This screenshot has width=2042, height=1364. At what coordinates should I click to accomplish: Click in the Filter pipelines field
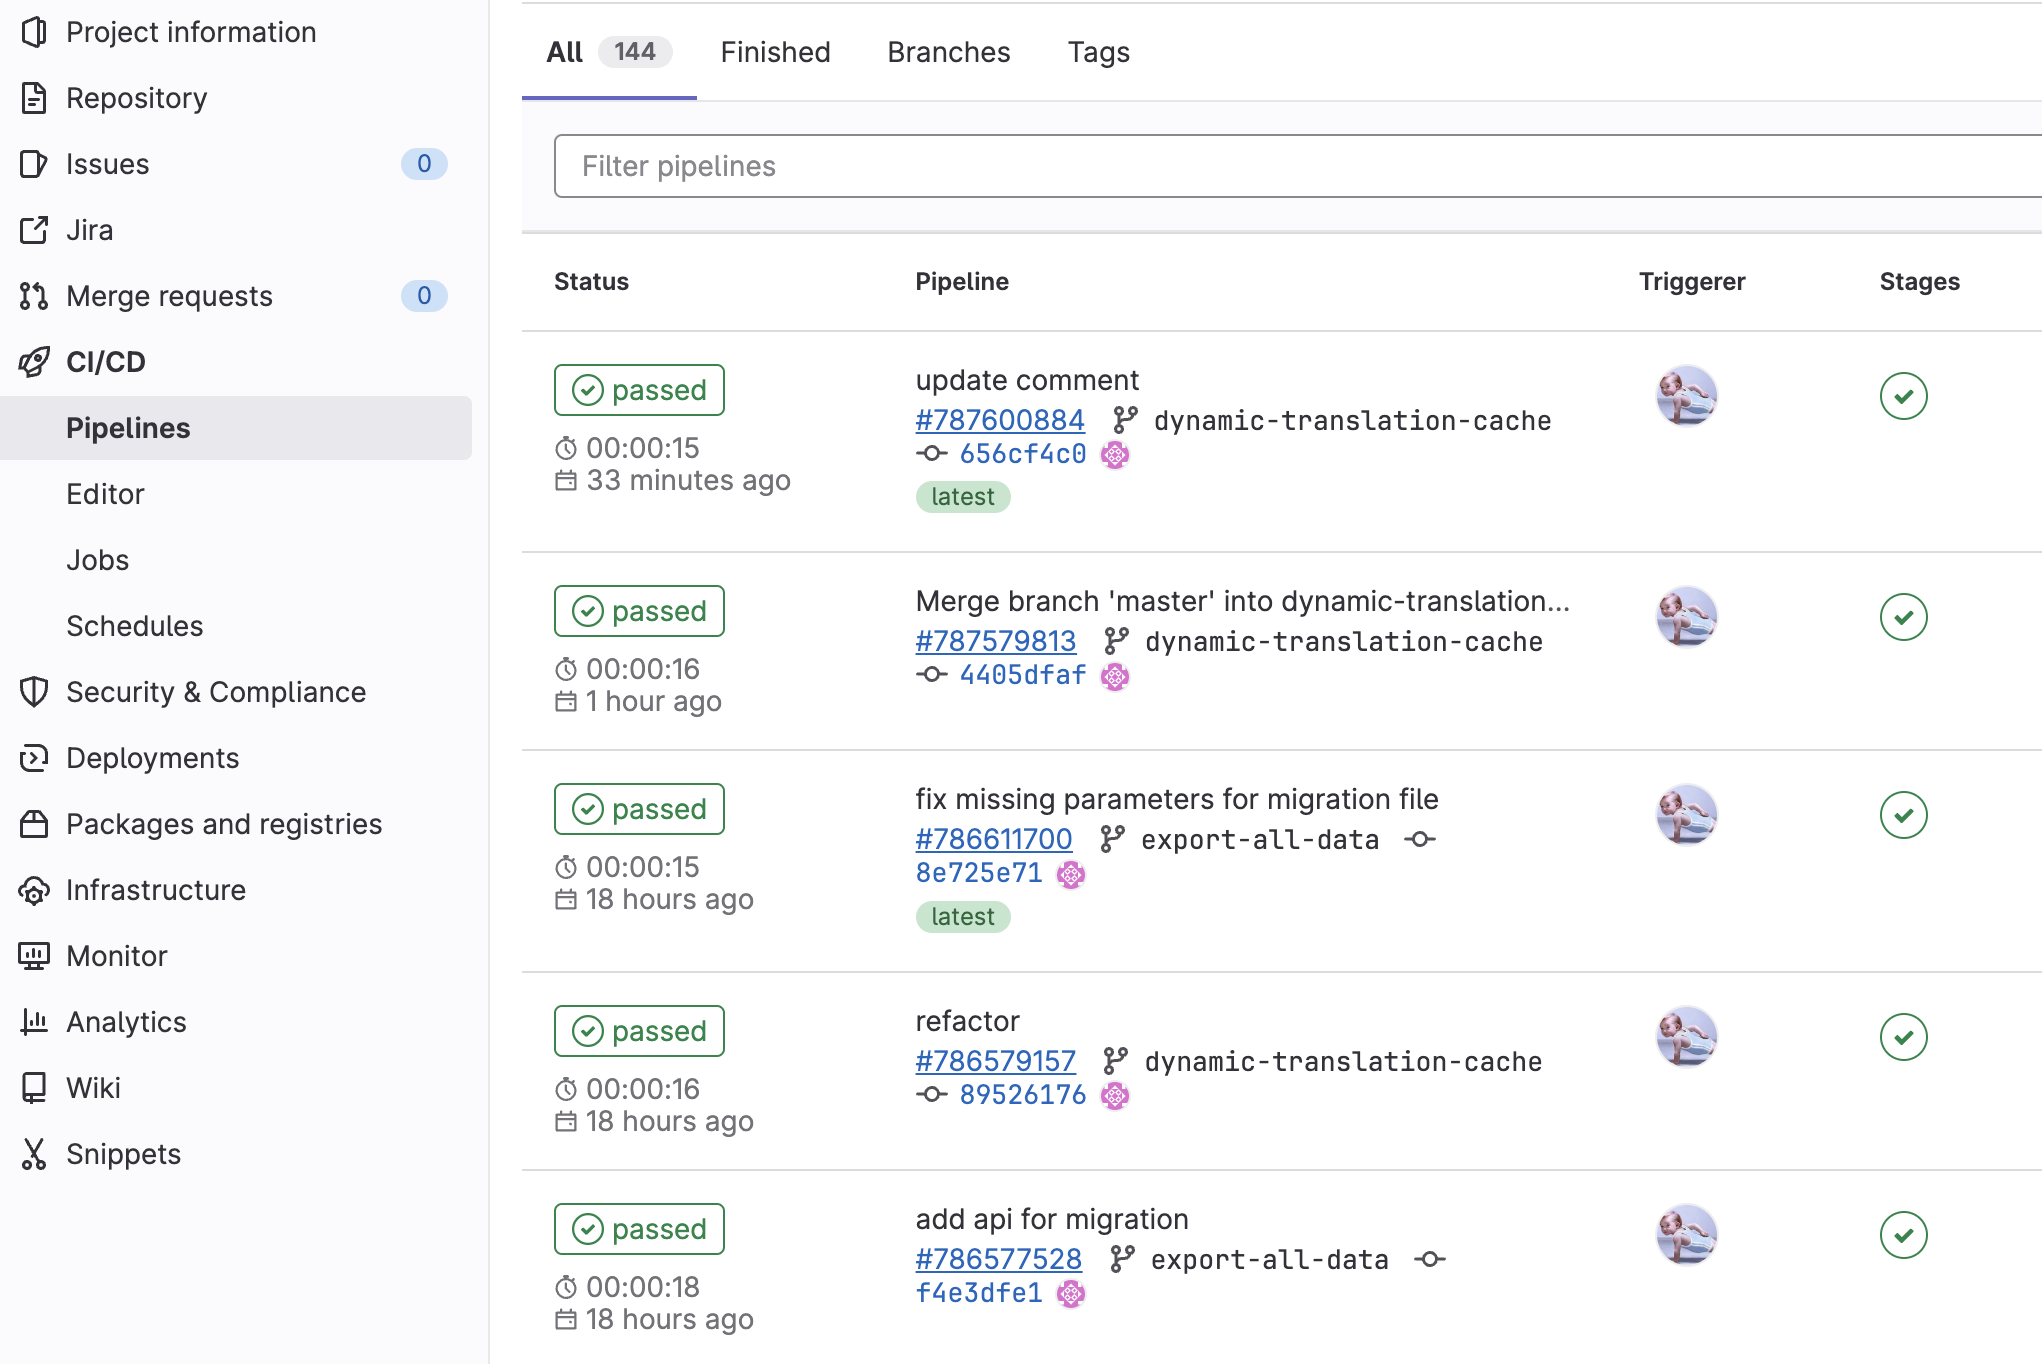pyautogui.click(x=1290, y=166)
